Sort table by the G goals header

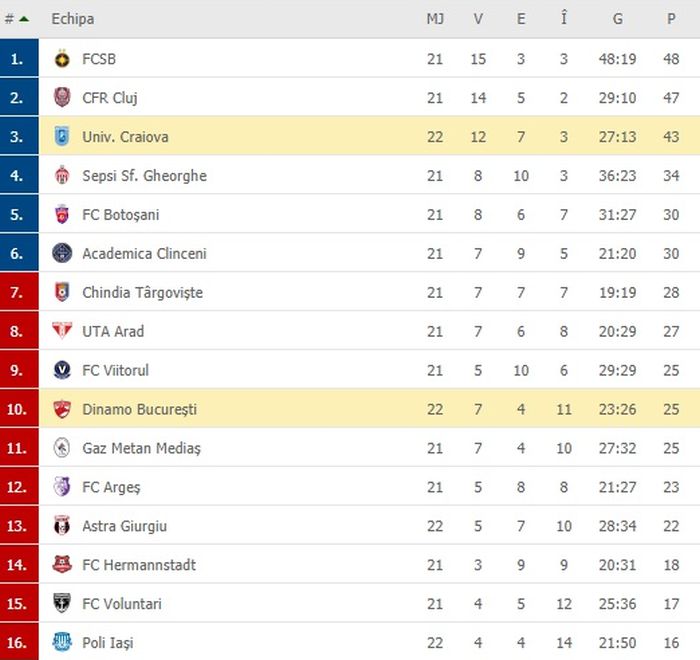(x=619, y=19)
